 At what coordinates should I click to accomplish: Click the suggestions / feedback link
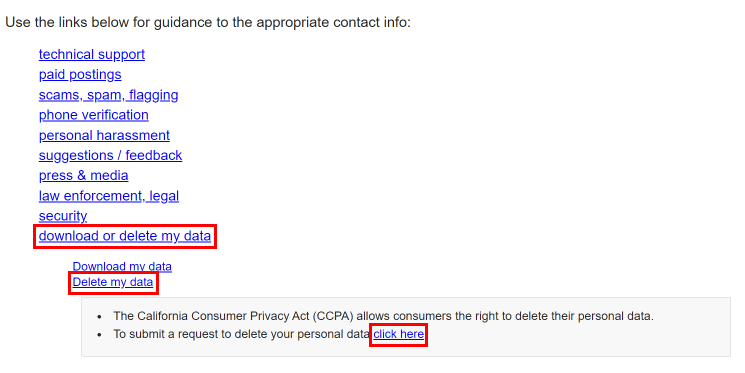tap(110, 155)
